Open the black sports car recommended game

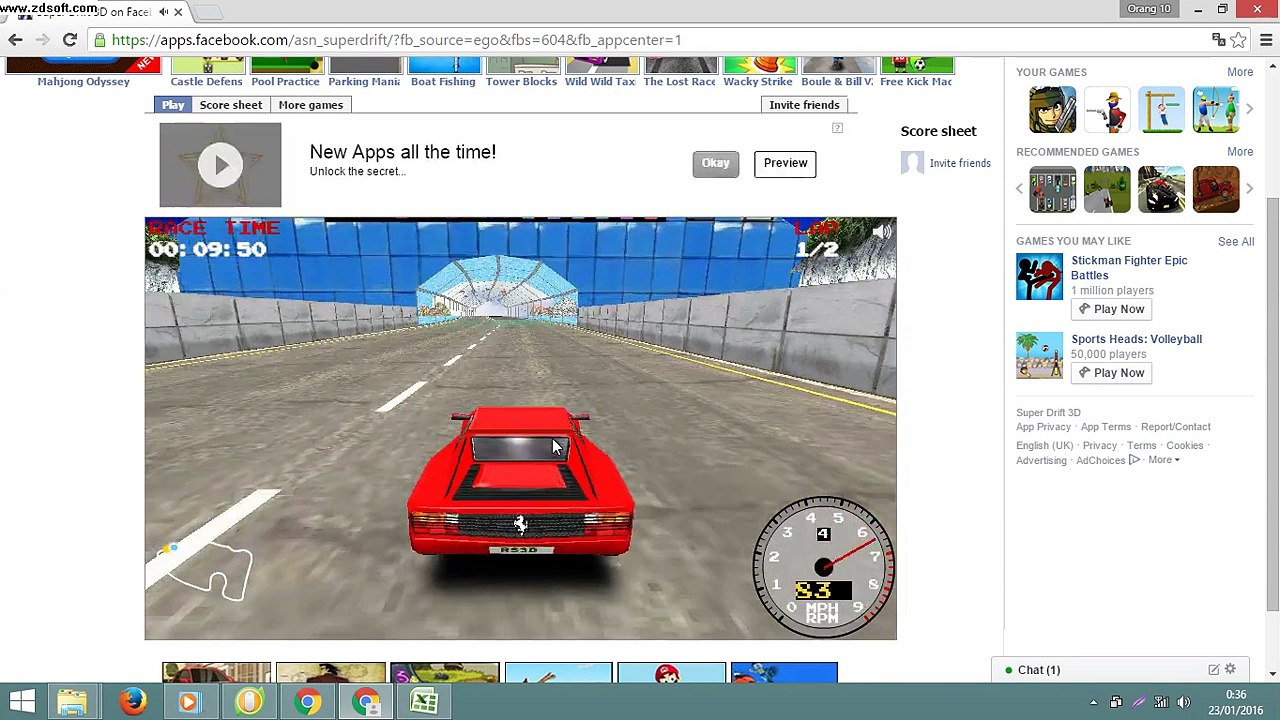(1161, 189)
